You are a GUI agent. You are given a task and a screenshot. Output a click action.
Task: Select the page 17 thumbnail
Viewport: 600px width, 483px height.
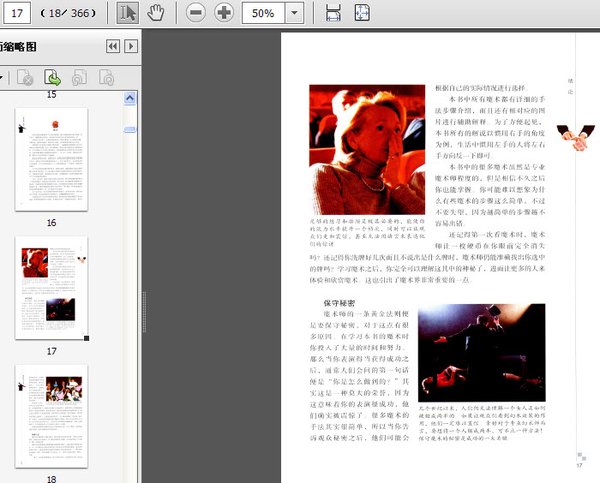click(51, 289)
